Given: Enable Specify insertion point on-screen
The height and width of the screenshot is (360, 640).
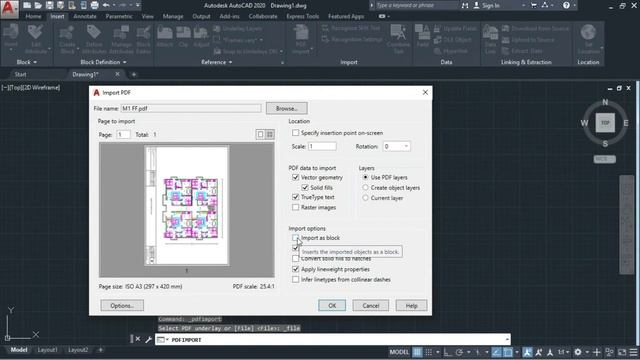Looking at the screenshot, I should [296, 133].
